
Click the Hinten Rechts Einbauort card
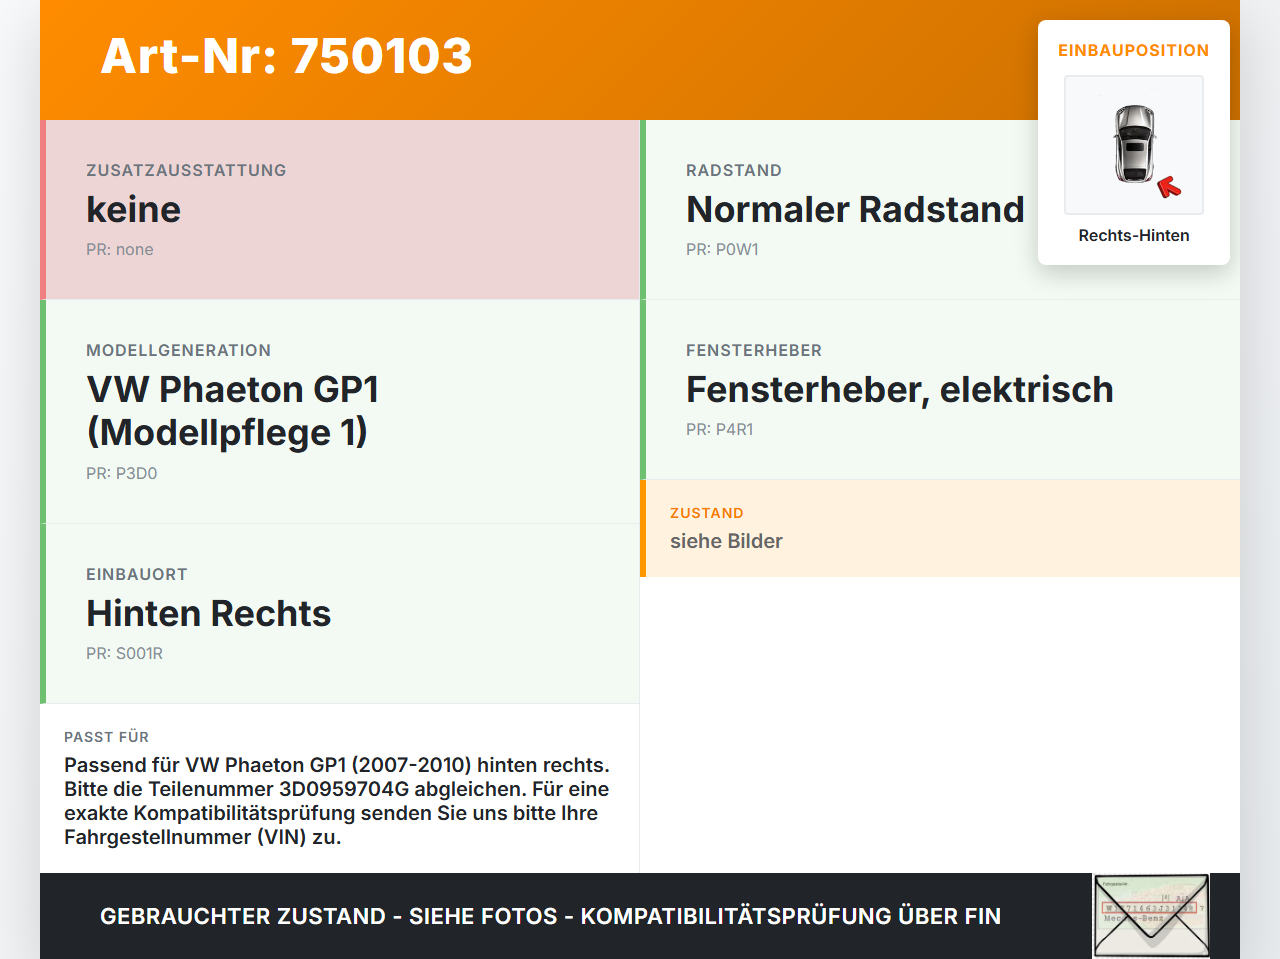[340, 614]
